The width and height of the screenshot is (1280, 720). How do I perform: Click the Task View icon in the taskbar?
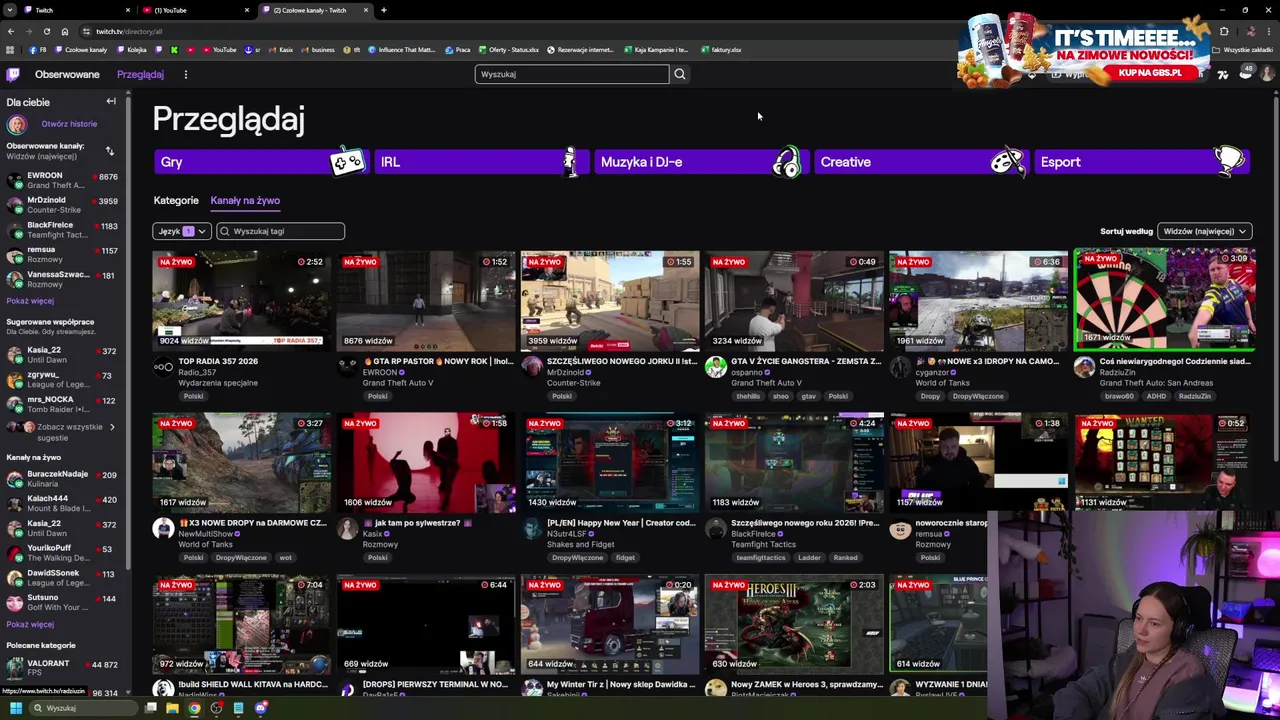point(150,708)
